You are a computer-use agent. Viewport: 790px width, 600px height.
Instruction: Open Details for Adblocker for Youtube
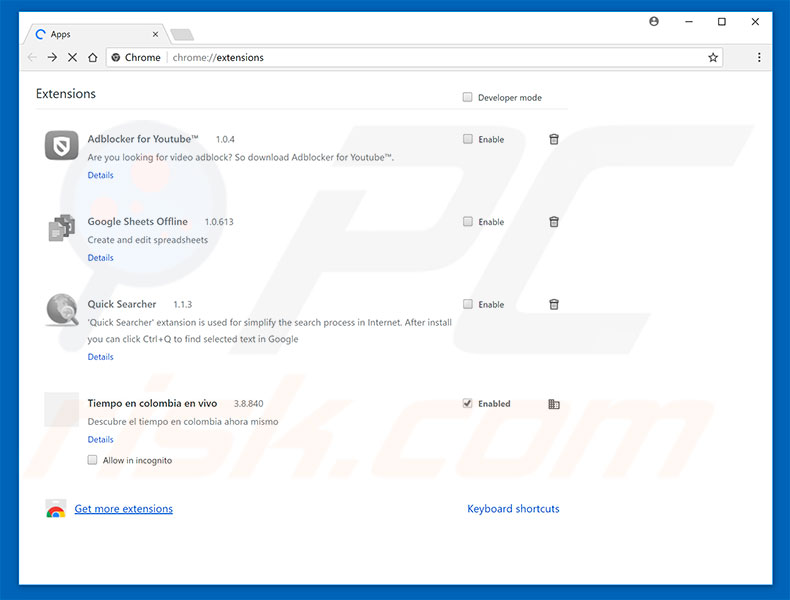101,175
